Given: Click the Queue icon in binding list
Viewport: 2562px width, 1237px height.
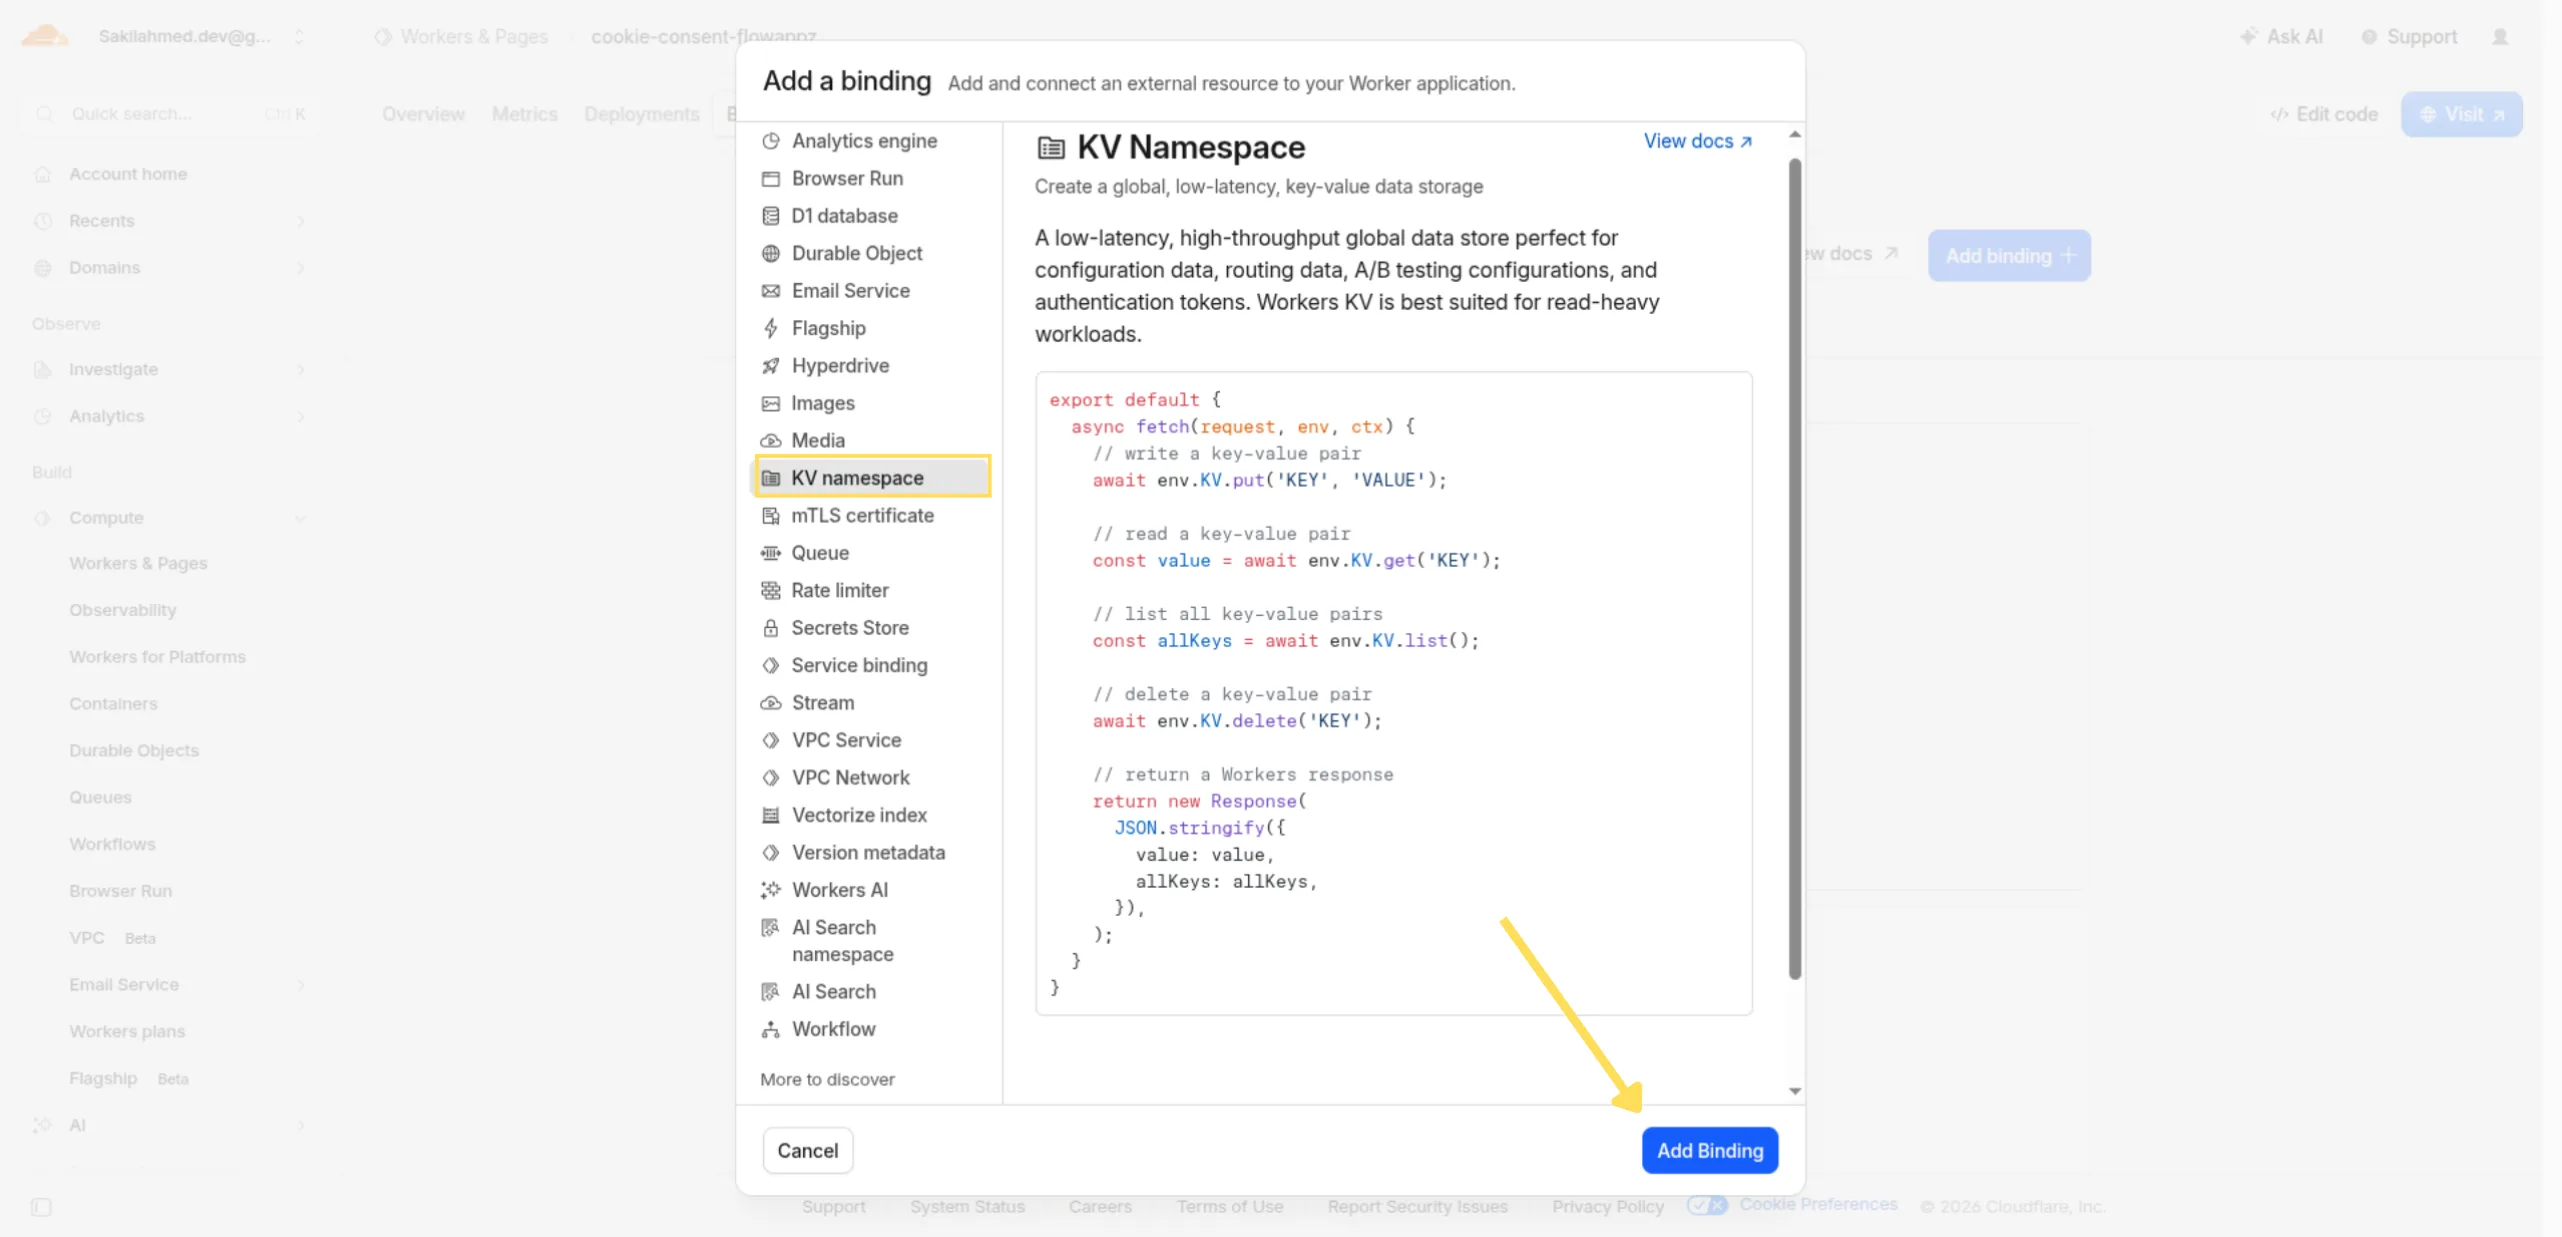Looking at the screenshot, I should pos(770,553).
